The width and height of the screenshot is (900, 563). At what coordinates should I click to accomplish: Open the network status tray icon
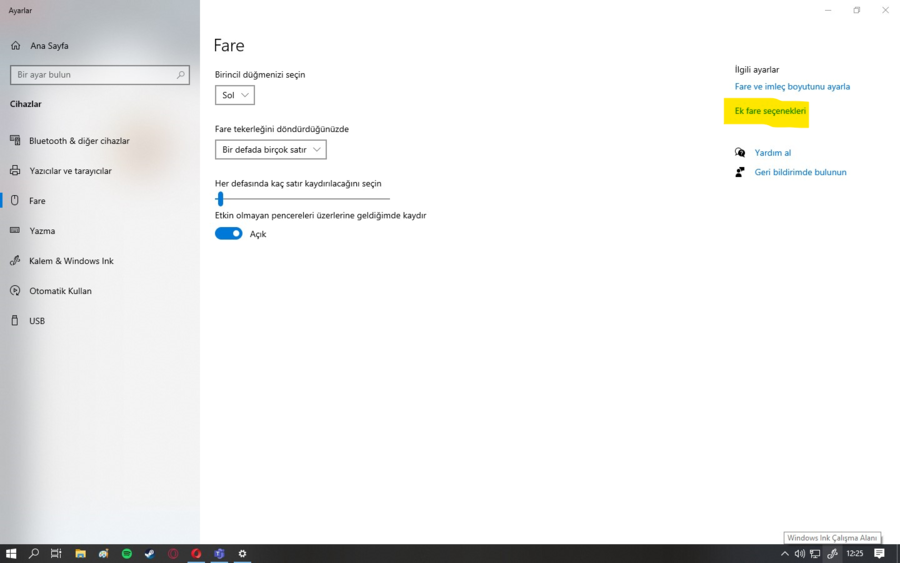(x=814, y=554)
